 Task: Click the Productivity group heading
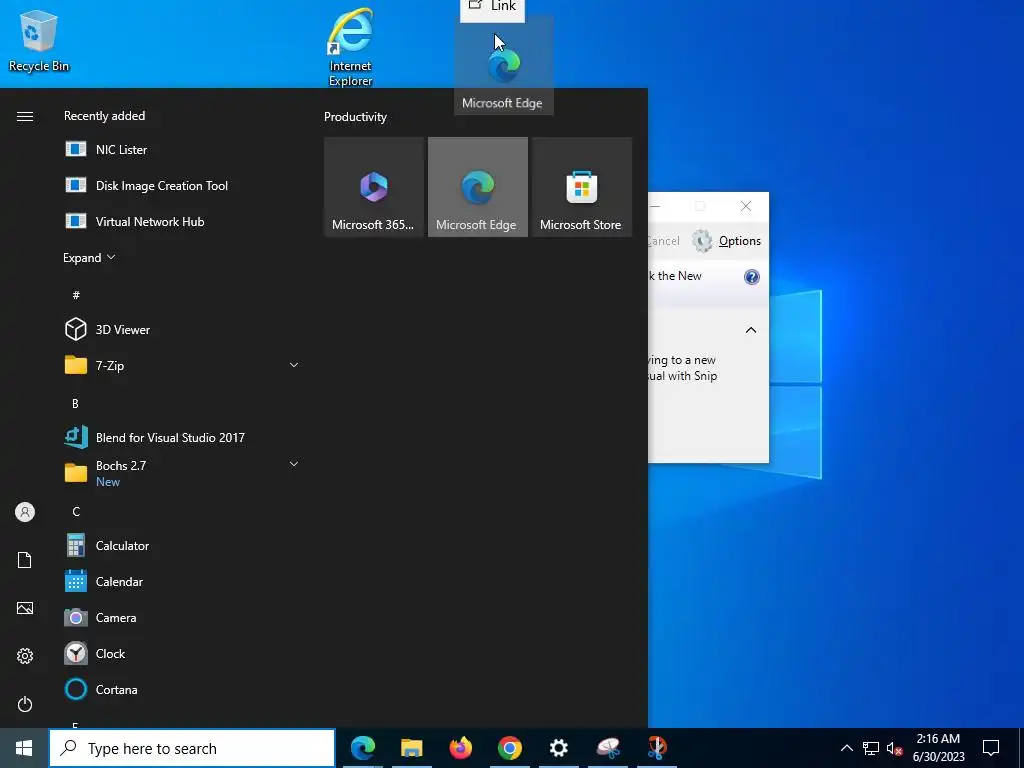[x=355, y=117]
